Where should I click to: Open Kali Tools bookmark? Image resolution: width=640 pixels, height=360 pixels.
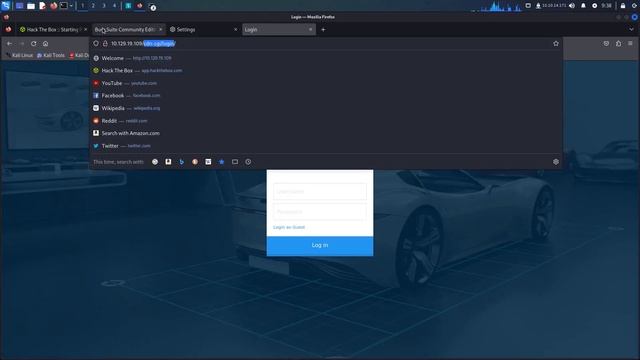click(x=51, y=55)
